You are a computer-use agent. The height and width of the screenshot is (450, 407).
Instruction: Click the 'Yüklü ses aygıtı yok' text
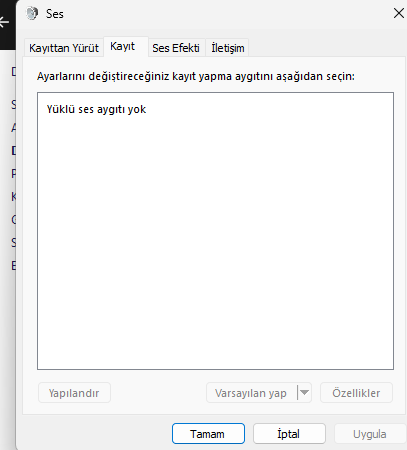(x=96, y=109)
